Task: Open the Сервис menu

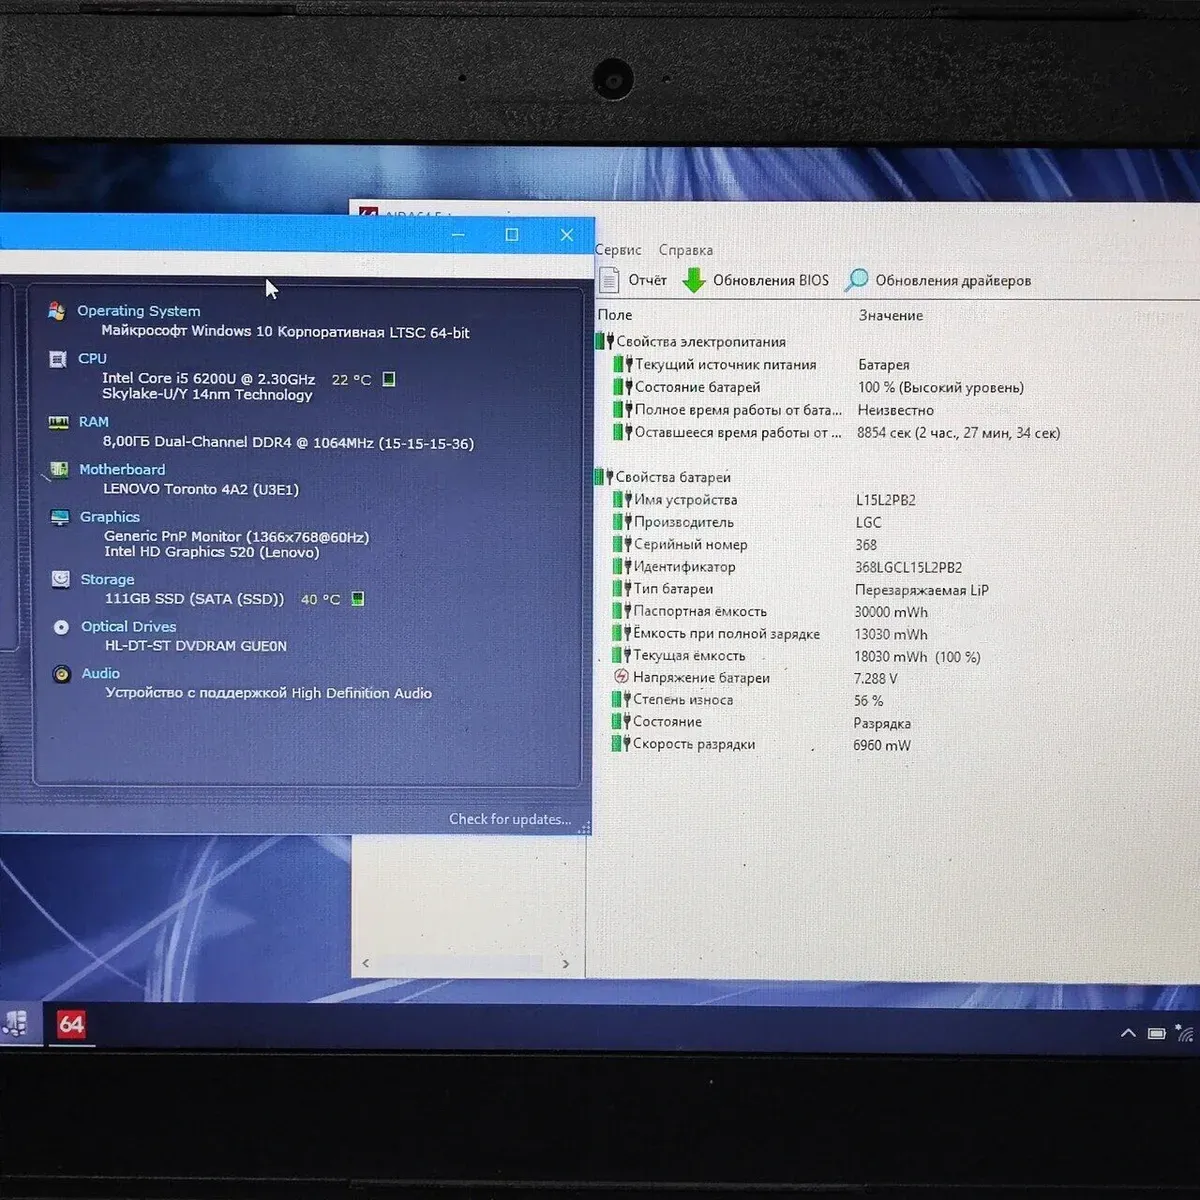Action: [x=618, y=250]
